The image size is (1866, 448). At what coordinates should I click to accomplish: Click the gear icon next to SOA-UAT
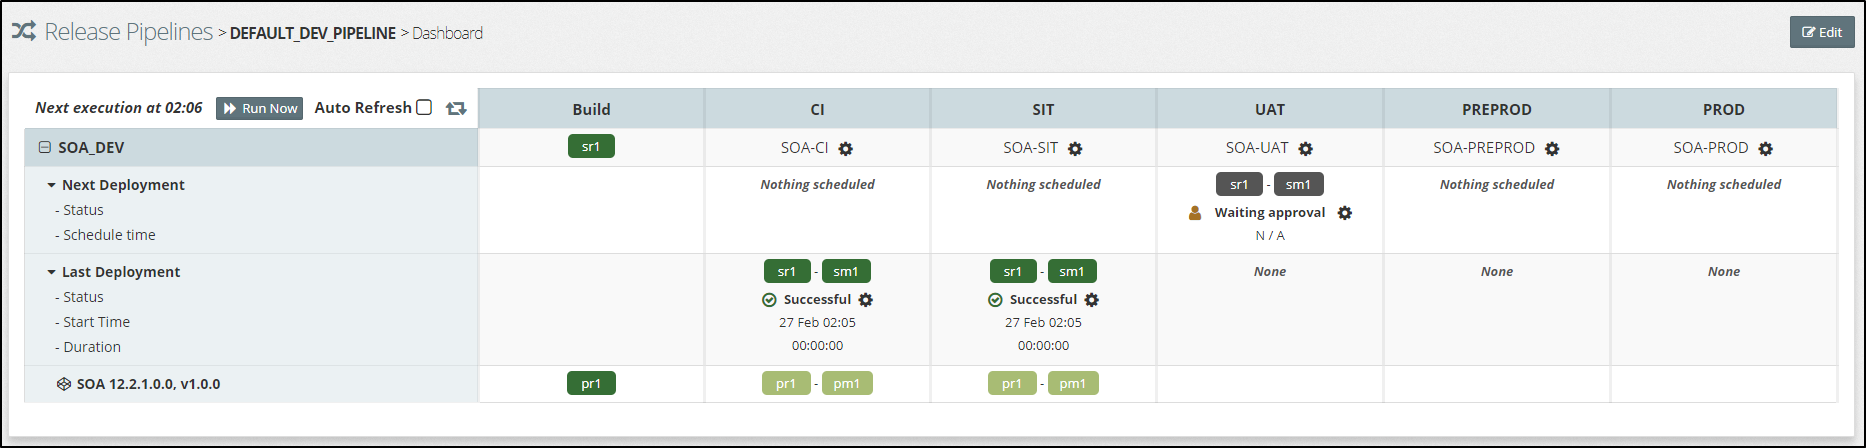[x=1305, y=149]
